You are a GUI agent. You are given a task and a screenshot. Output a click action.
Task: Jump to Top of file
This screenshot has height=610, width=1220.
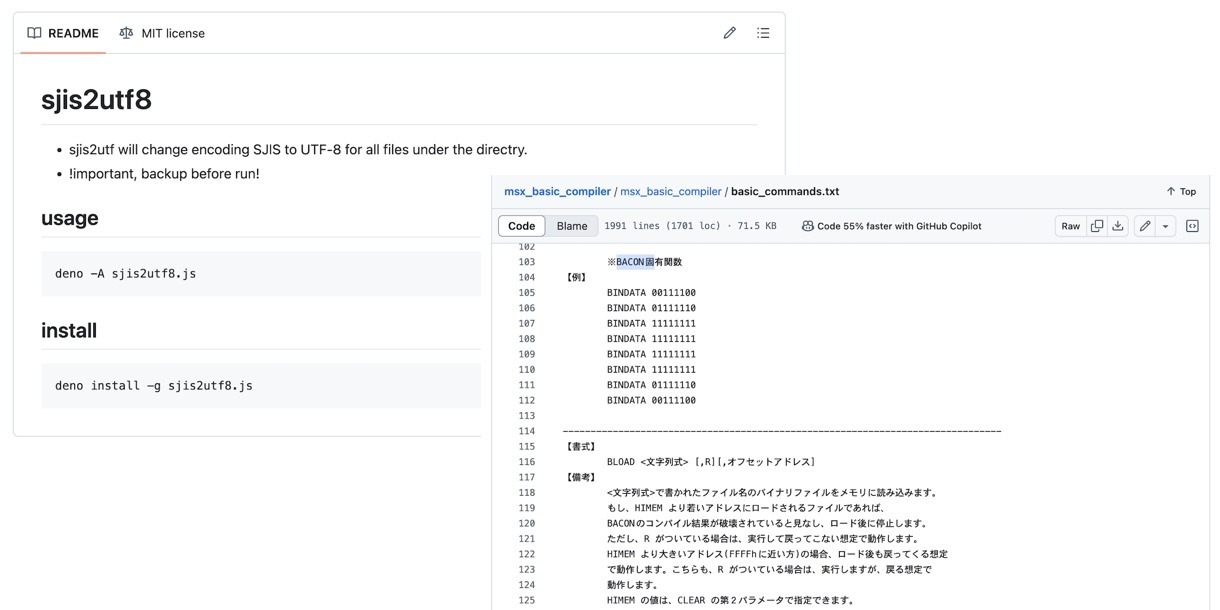(1181, 191)
